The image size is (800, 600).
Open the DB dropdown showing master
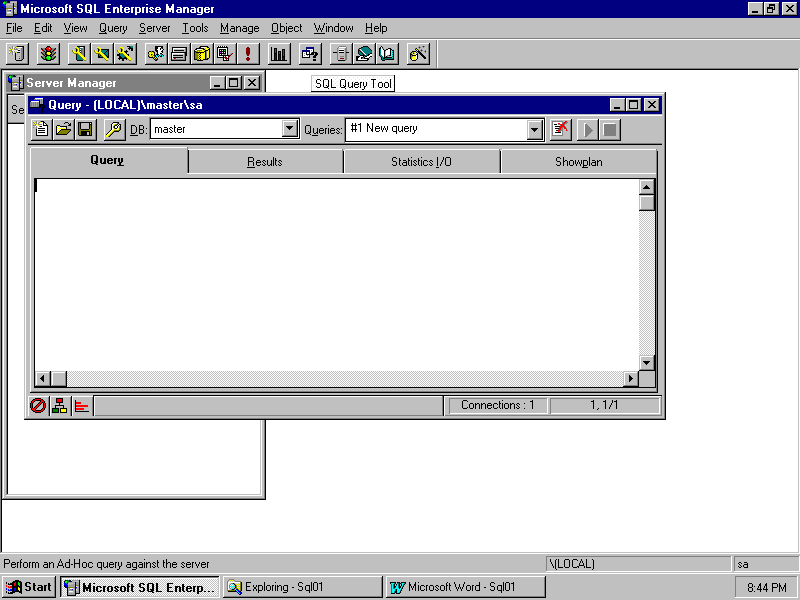point(290,129)
